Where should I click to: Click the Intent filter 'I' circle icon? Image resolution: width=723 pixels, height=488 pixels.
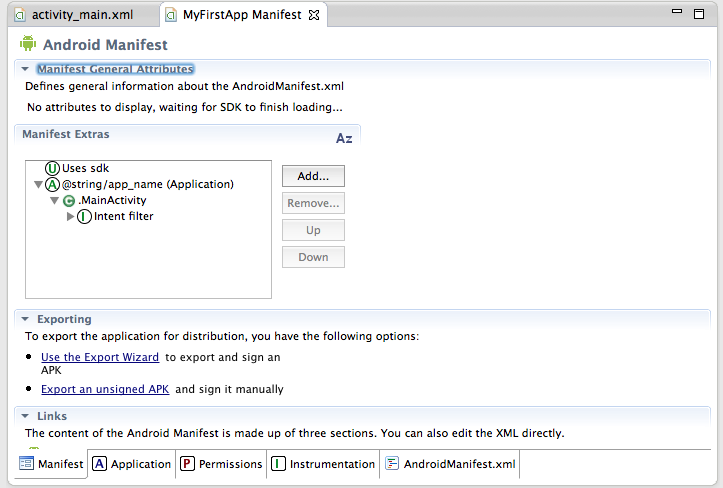coord(84,216)
